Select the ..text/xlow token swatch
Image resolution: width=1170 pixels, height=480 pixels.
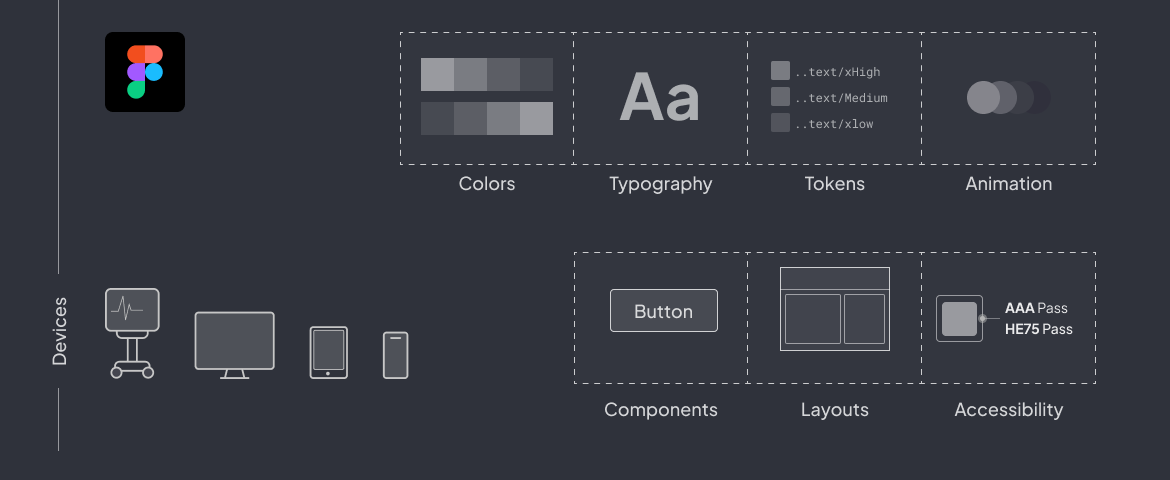click(780, 122)
